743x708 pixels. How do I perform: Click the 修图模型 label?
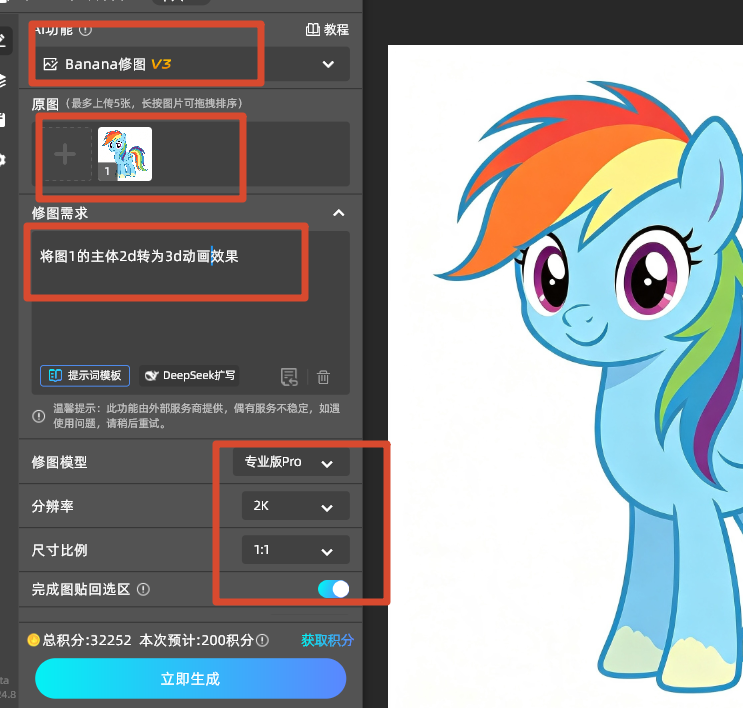59,462
